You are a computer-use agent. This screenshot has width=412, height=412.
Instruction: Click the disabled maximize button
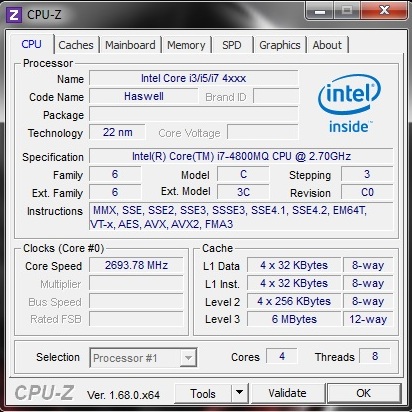[x=347, y=10]
